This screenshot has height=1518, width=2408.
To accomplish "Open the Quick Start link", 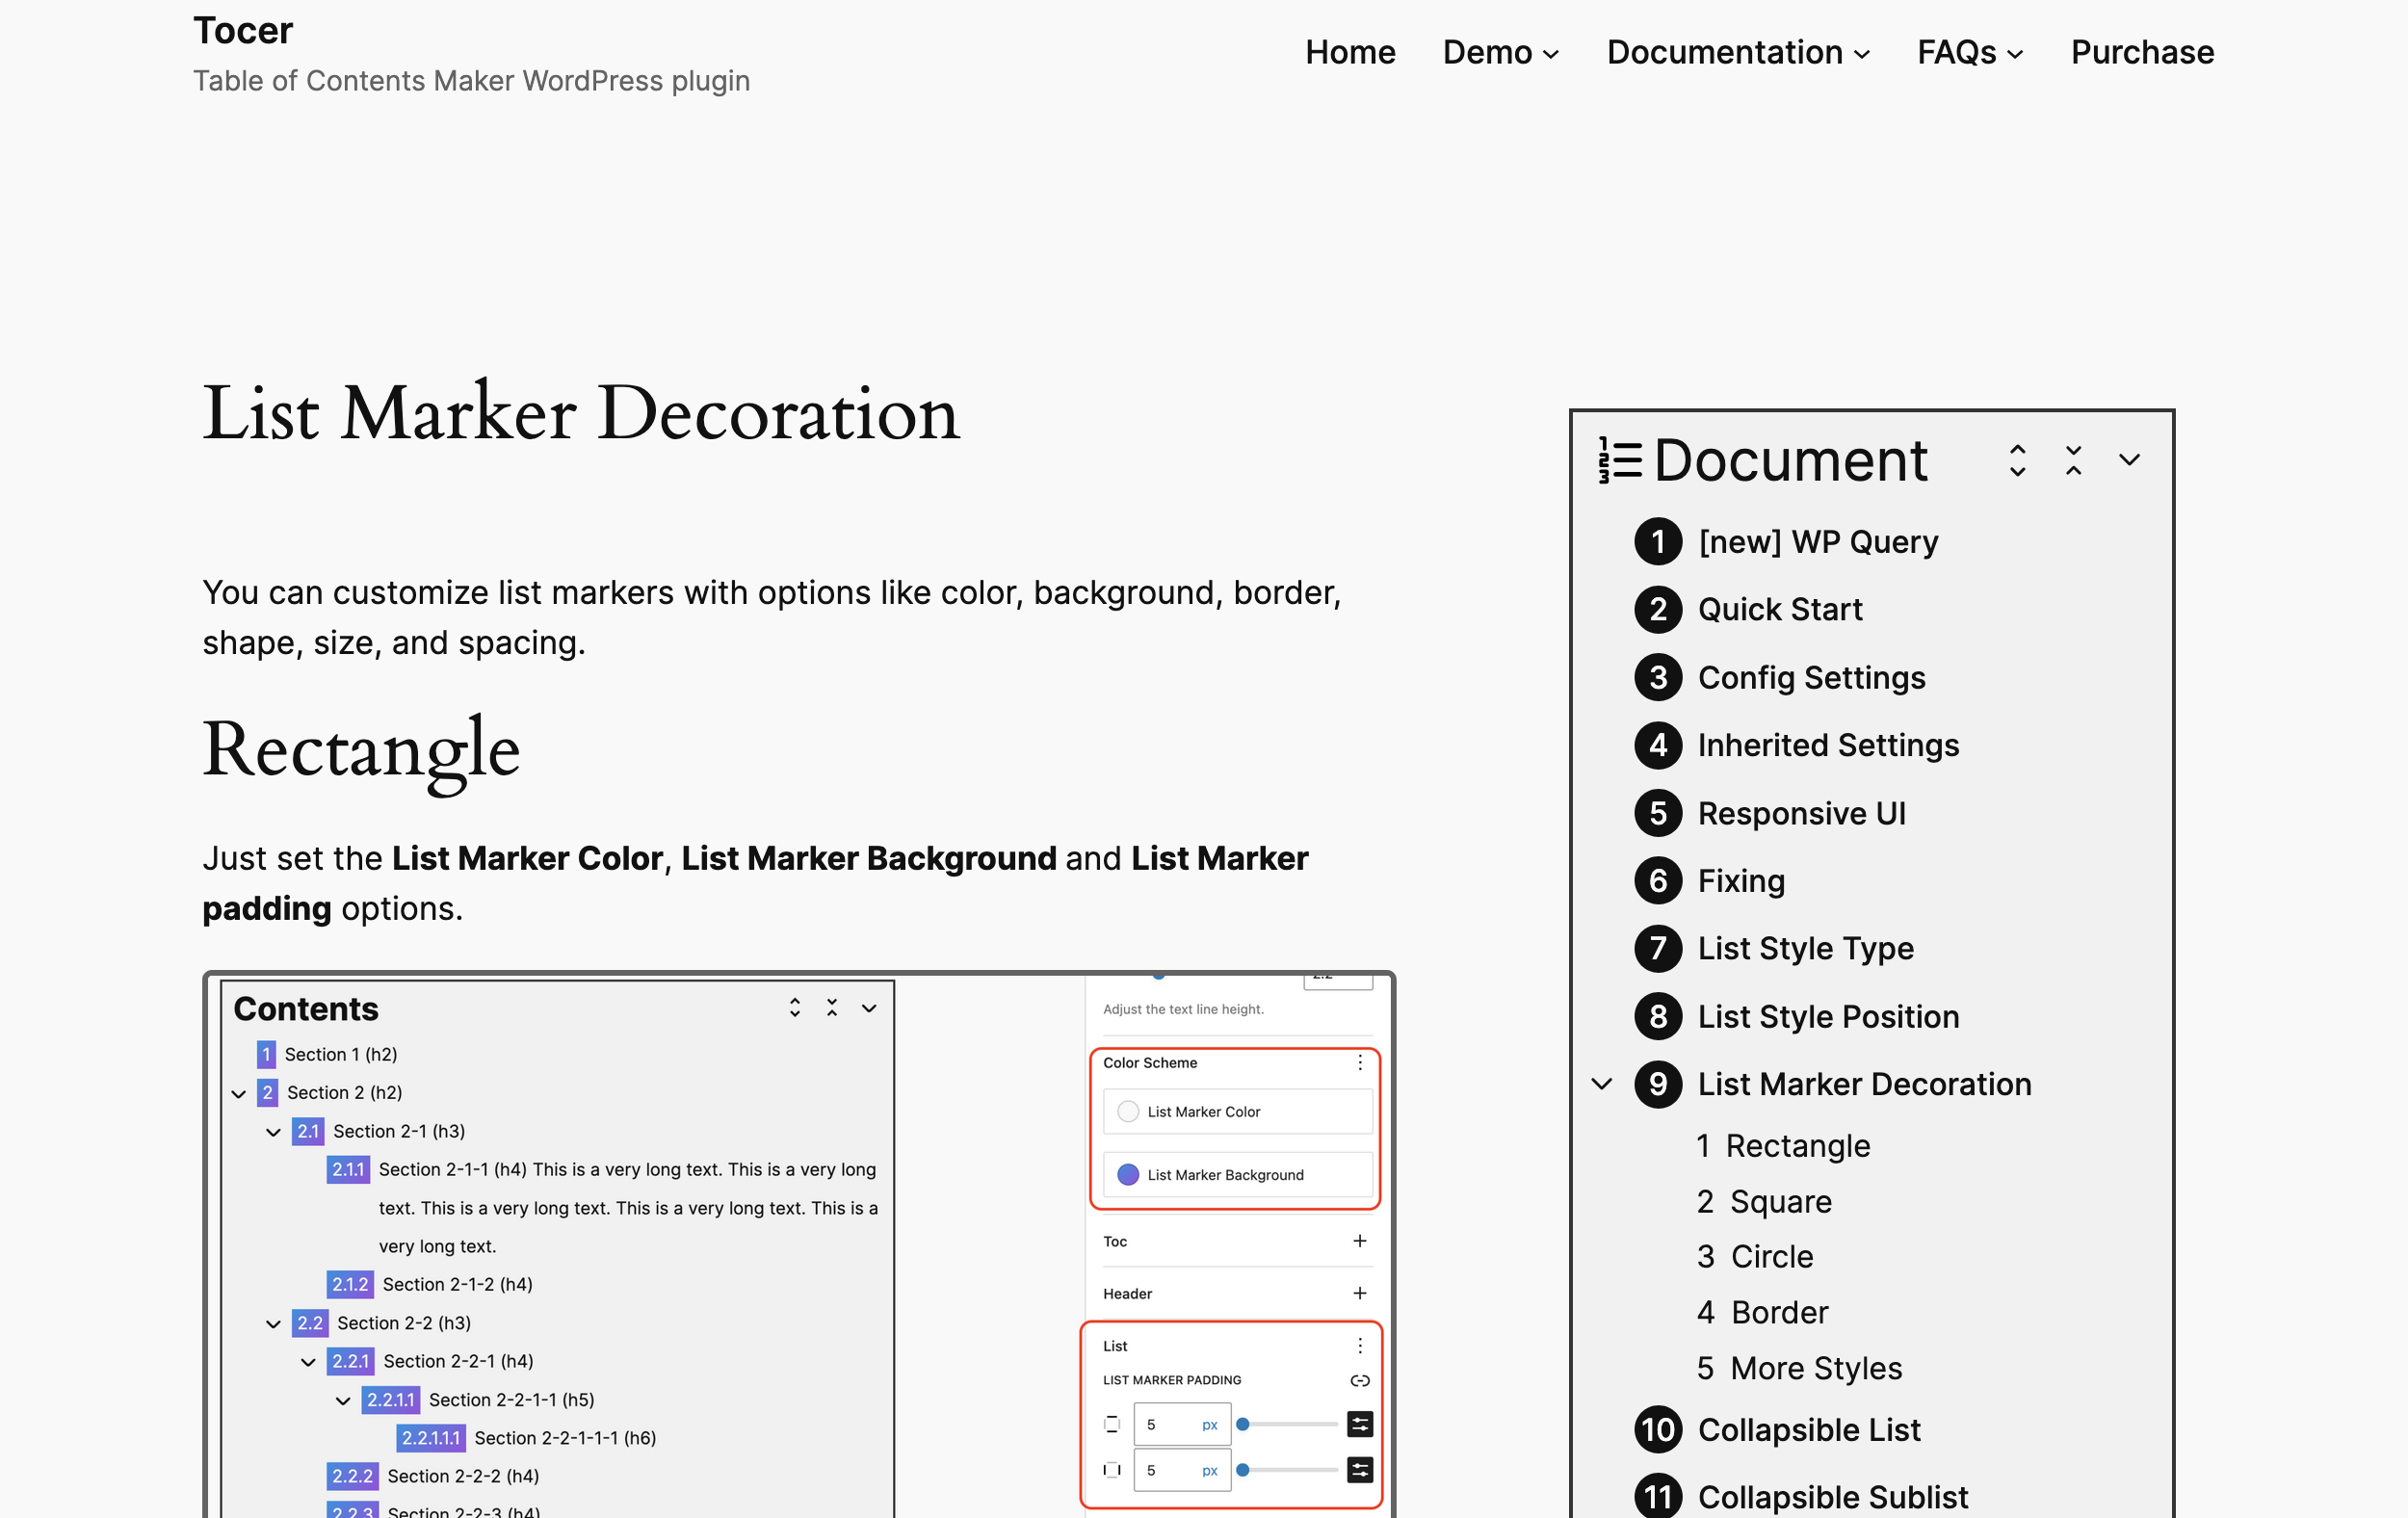I will [1779, 609].
